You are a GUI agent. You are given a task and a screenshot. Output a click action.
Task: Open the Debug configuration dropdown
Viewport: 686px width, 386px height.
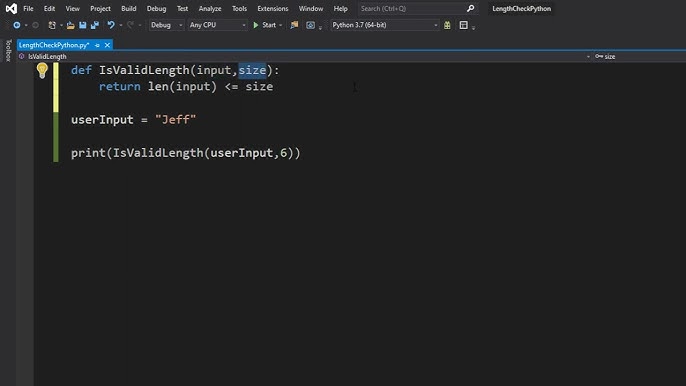[x=166, y=25]
